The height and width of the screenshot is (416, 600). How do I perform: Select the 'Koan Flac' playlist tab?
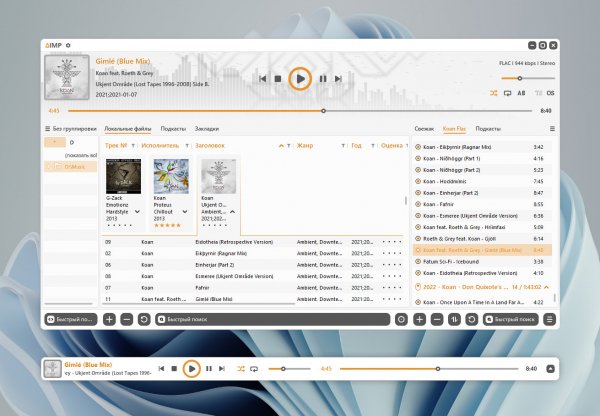pos(454,129)
